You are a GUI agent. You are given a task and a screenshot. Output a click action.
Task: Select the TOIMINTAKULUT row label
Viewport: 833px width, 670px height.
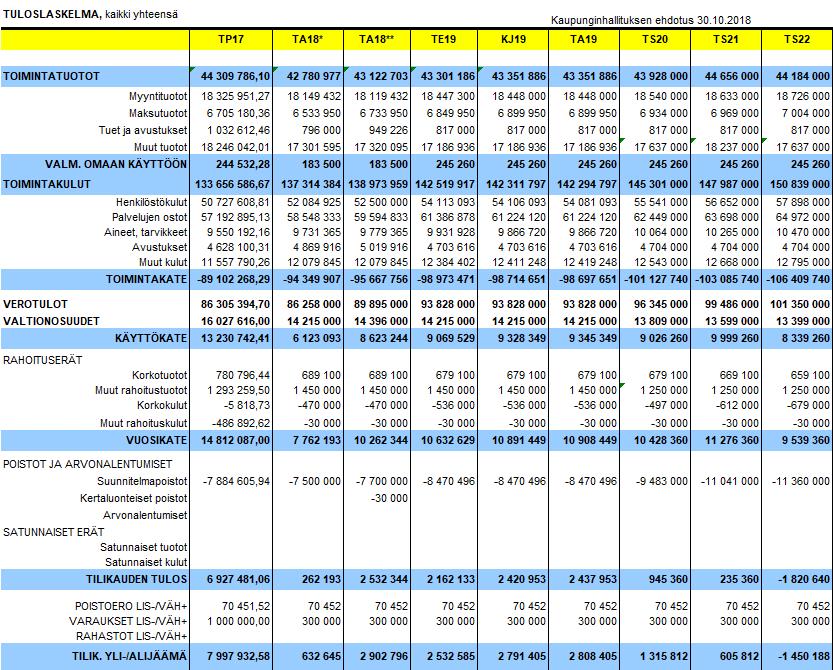pos(47,184)
